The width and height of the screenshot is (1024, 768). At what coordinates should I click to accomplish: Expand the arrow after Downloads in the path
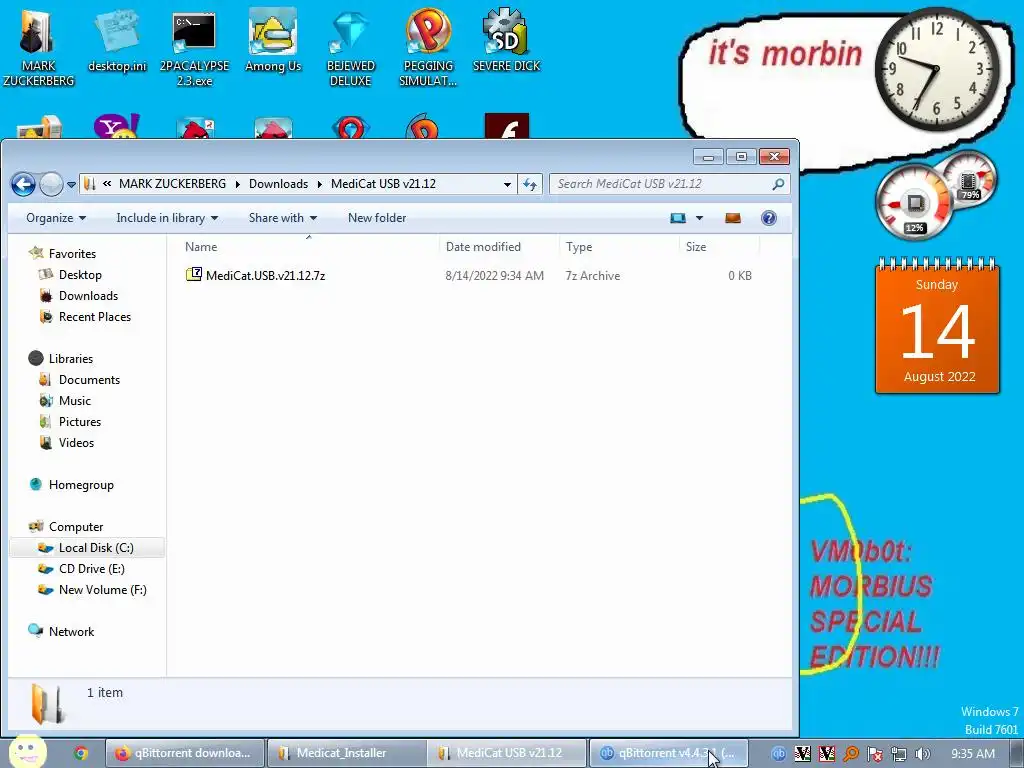pos(320,184)
